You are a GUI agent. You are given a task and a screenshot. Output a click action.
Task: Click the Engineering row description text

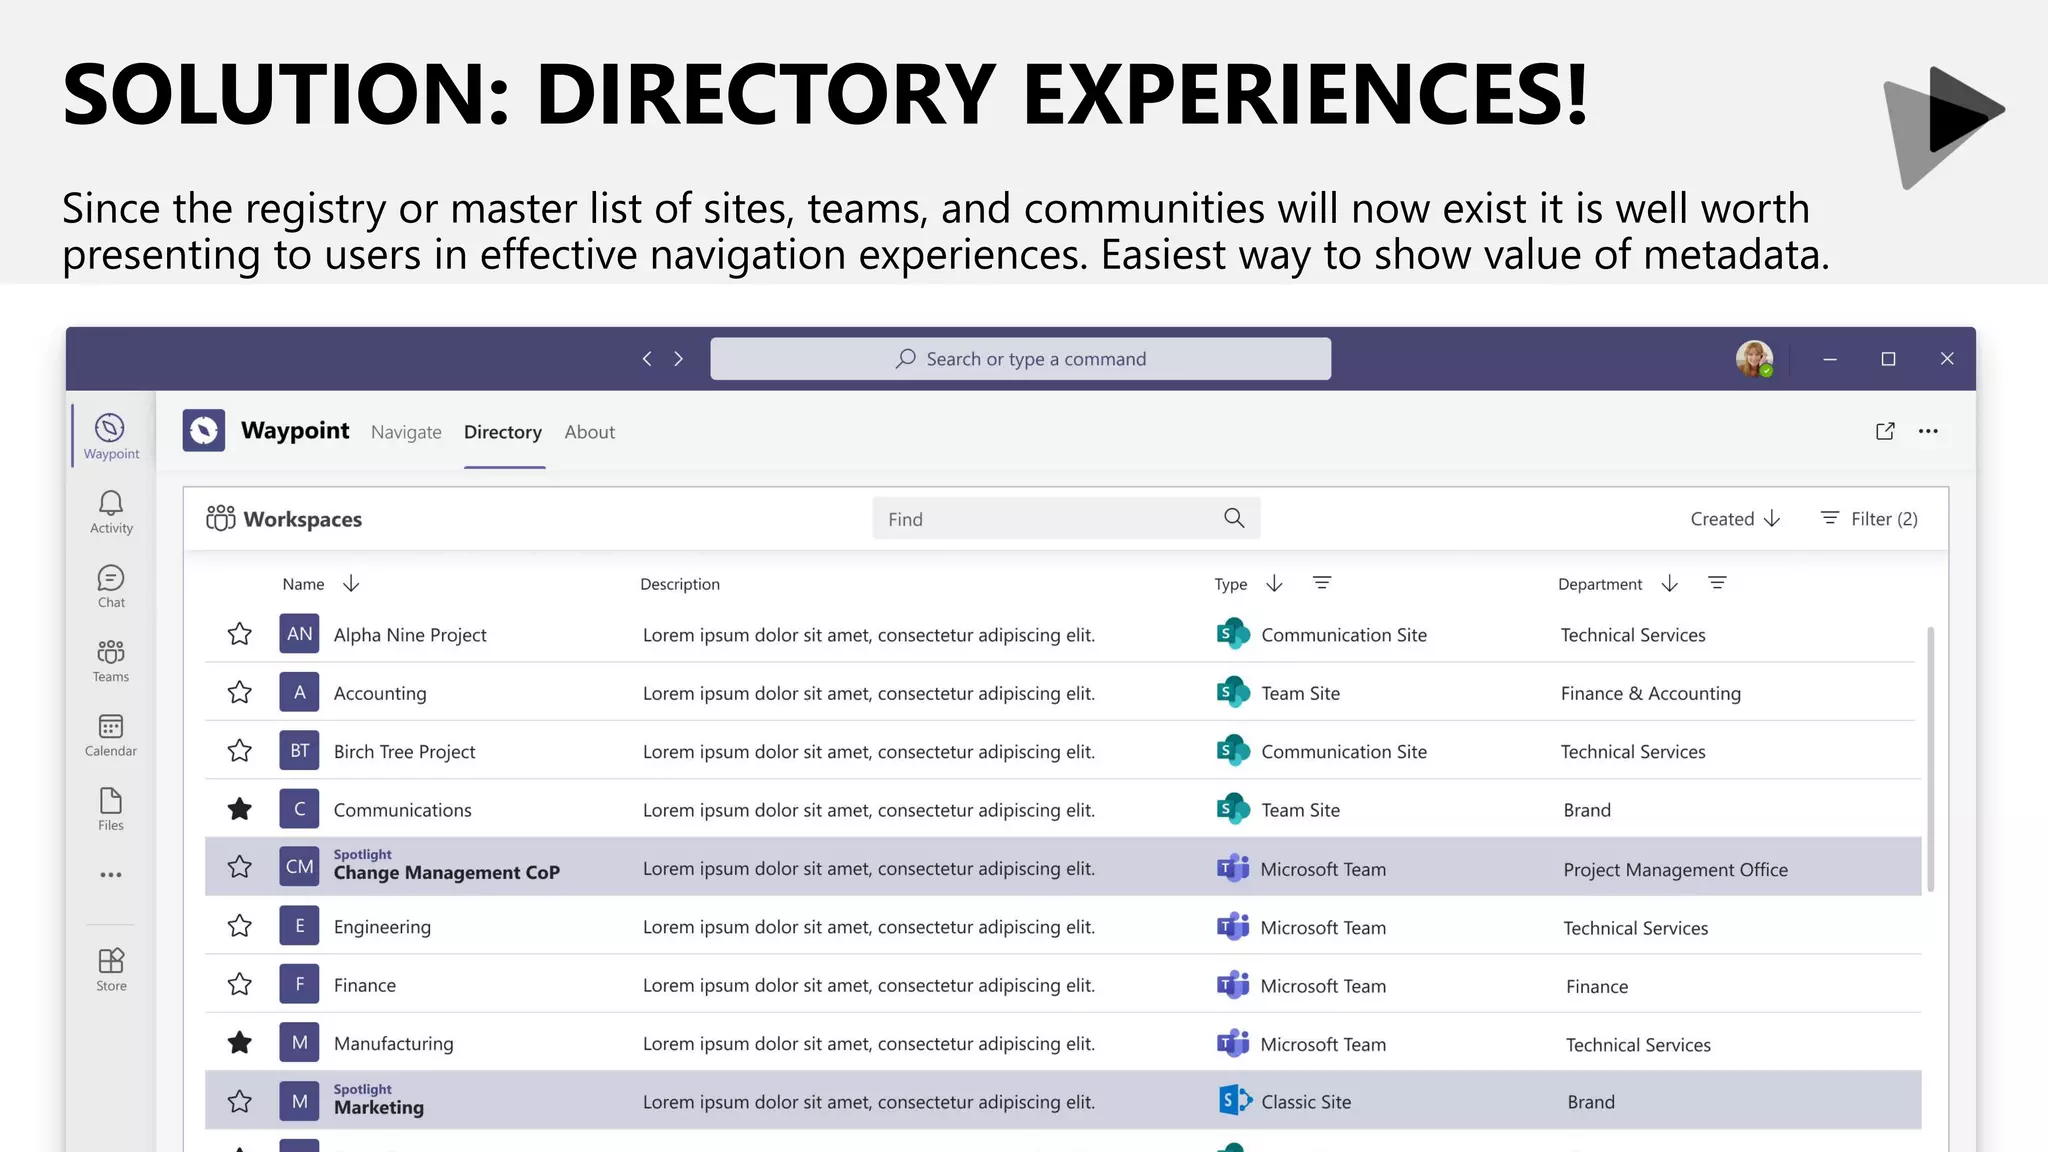[869, 926]
